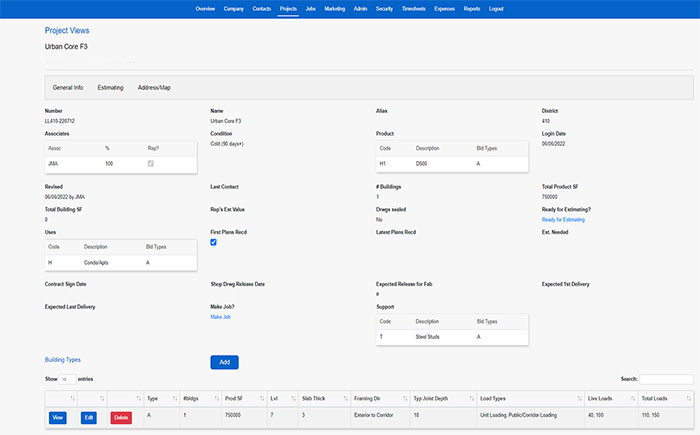The width and height of the screenshot is (700, 435).
Task: Focus the Search input field
Action: (666, 379)
